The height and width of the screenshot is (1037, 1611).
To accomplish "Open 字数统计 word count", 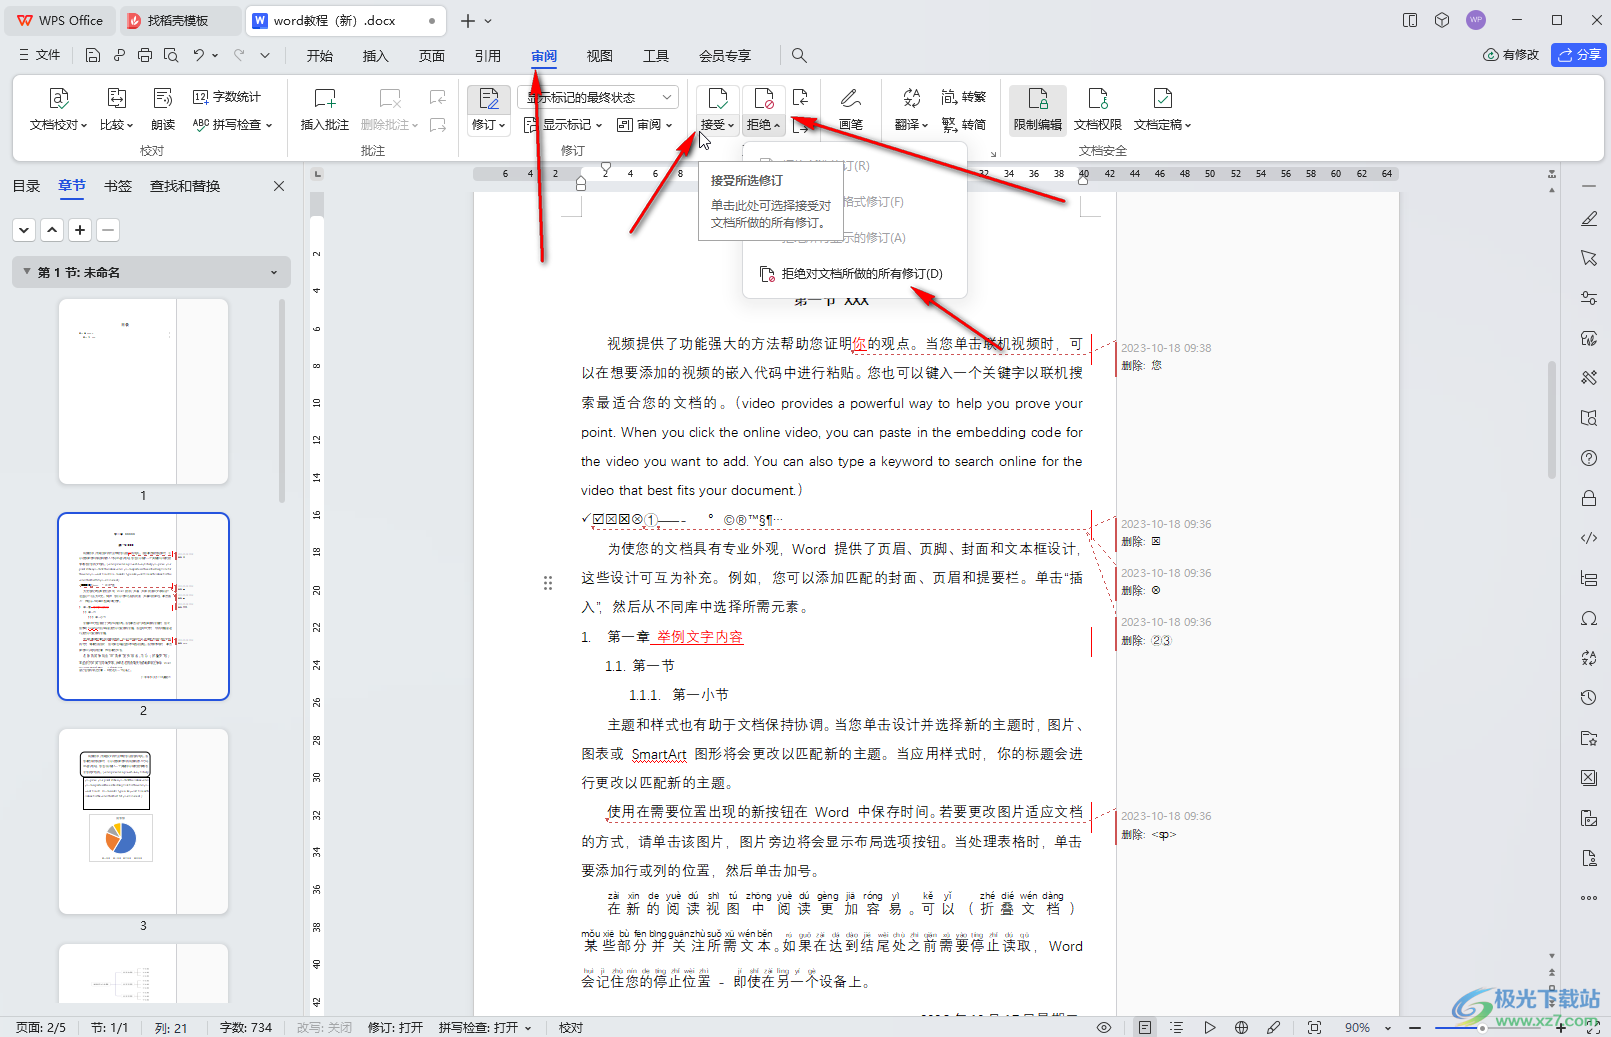I will click(x=227, y=97).
